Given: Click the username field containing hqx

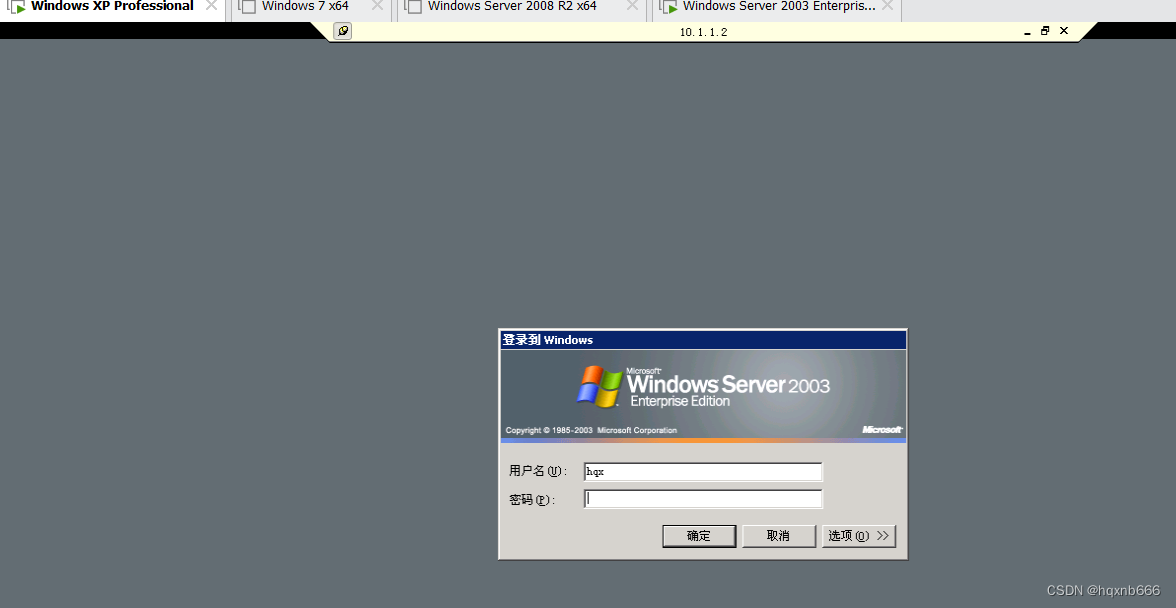Looking at the screenshot, I should click(703, 472).
